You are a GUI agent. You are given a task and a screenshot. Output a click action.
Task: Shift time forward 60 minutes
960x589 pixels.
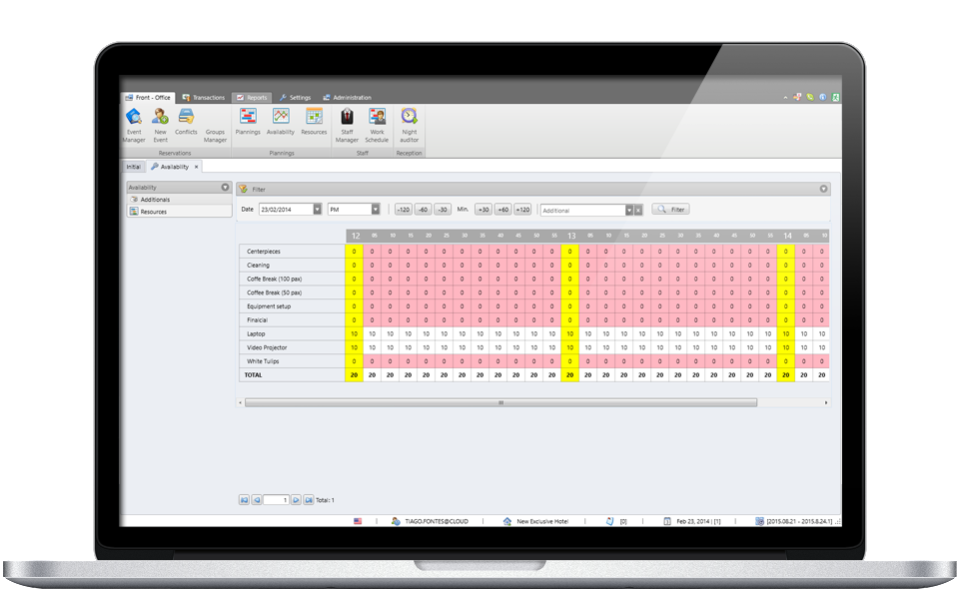click(503, 209)
